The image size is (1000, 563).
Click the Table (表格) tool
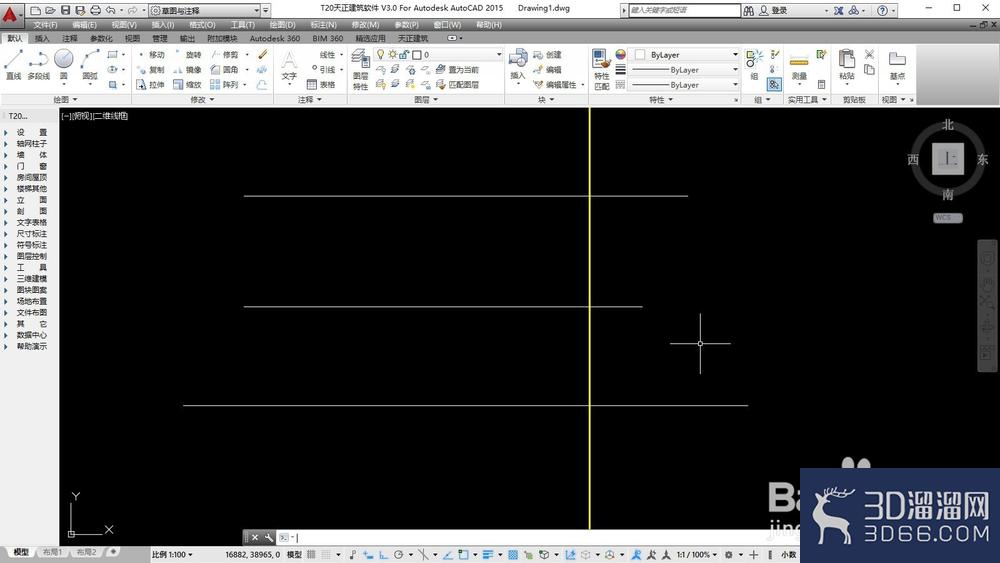coord(321,84)
